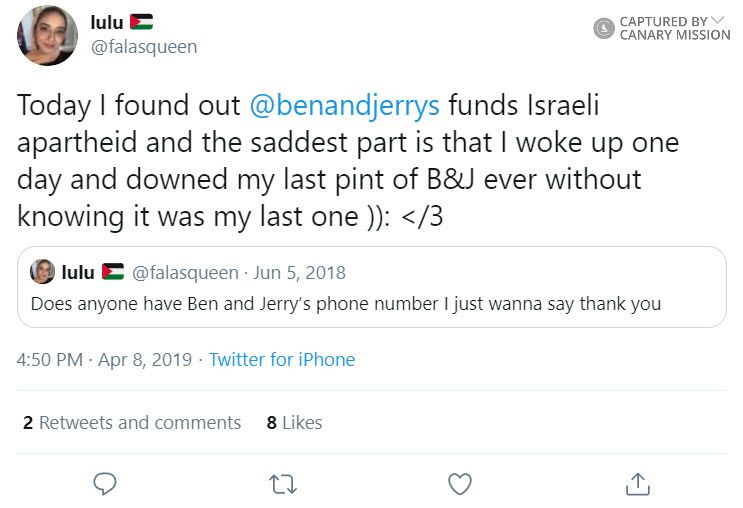Click Palestinian flag emoji beside lulu name
This screenshot has width=743, height=508.
pyautogui.click(x=141, y=22)
